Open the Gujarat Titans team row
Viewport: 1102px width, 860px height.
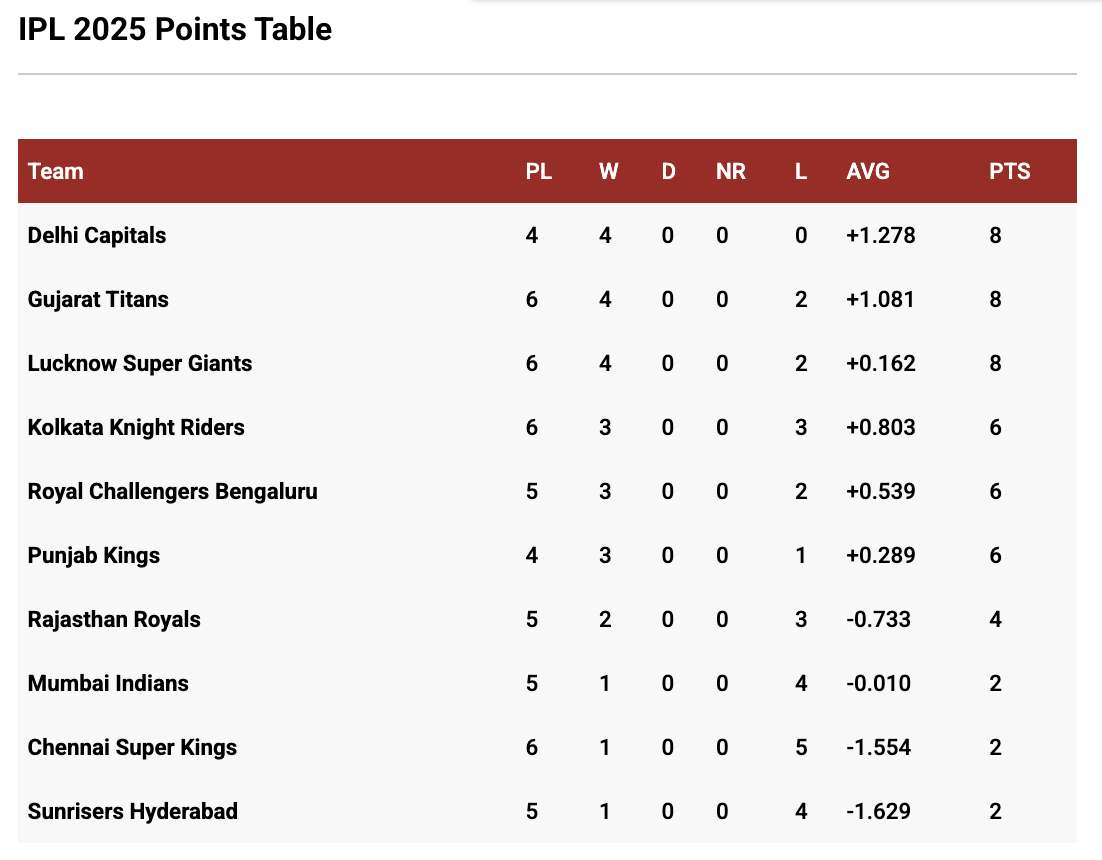click(x=98, y=300)
